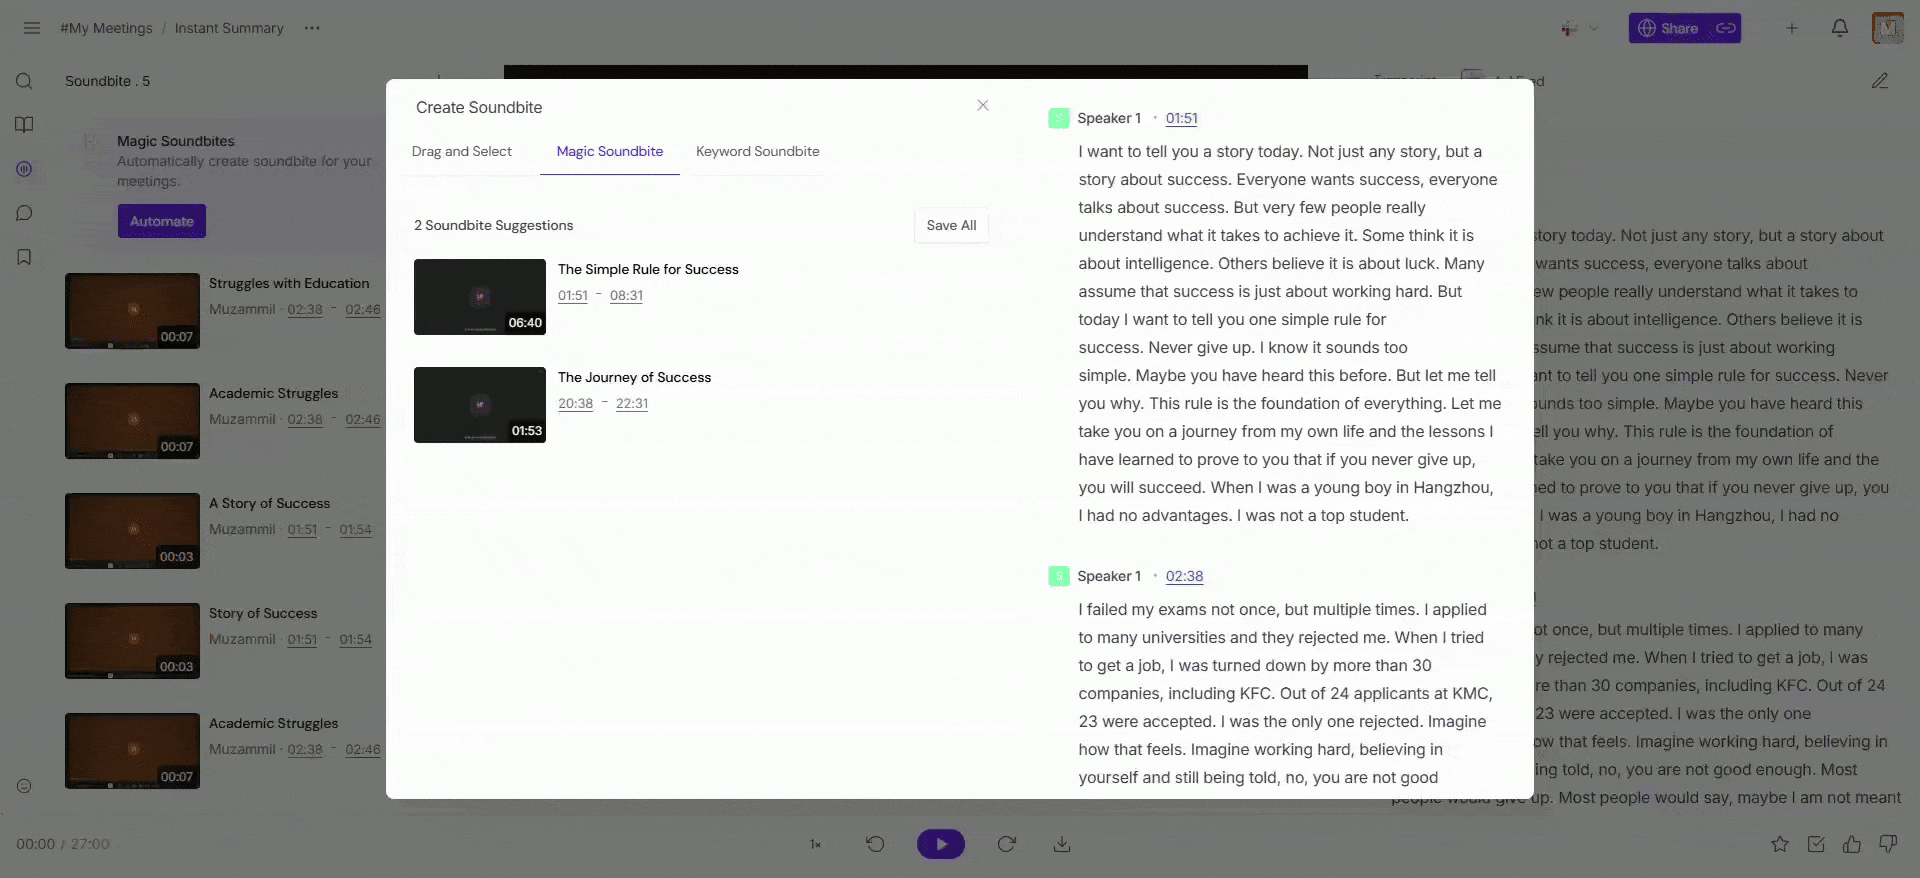
Task: Click the download icon in player bar
Action: [1062, 844]
